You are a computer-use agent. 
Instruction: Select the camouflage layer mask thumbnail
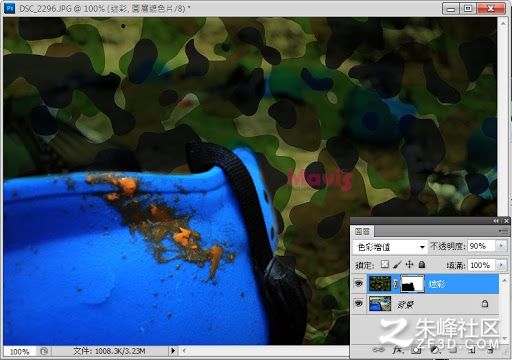(412, 284)
